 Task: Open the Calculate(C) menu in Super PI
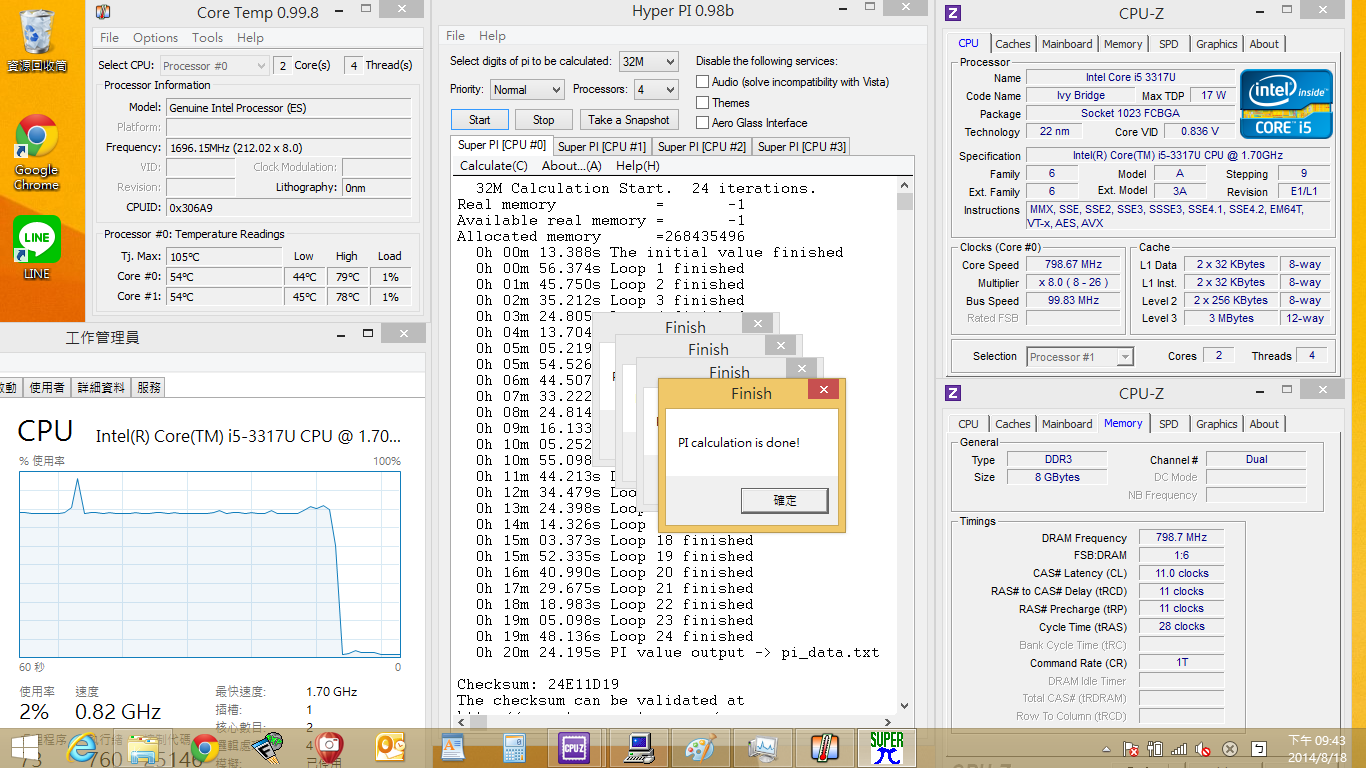pos(494,166)
